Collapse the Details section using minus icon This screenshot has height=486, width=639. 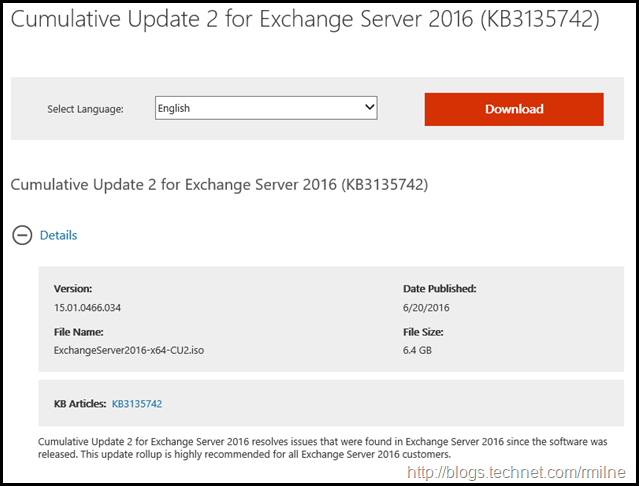(22, 235)
